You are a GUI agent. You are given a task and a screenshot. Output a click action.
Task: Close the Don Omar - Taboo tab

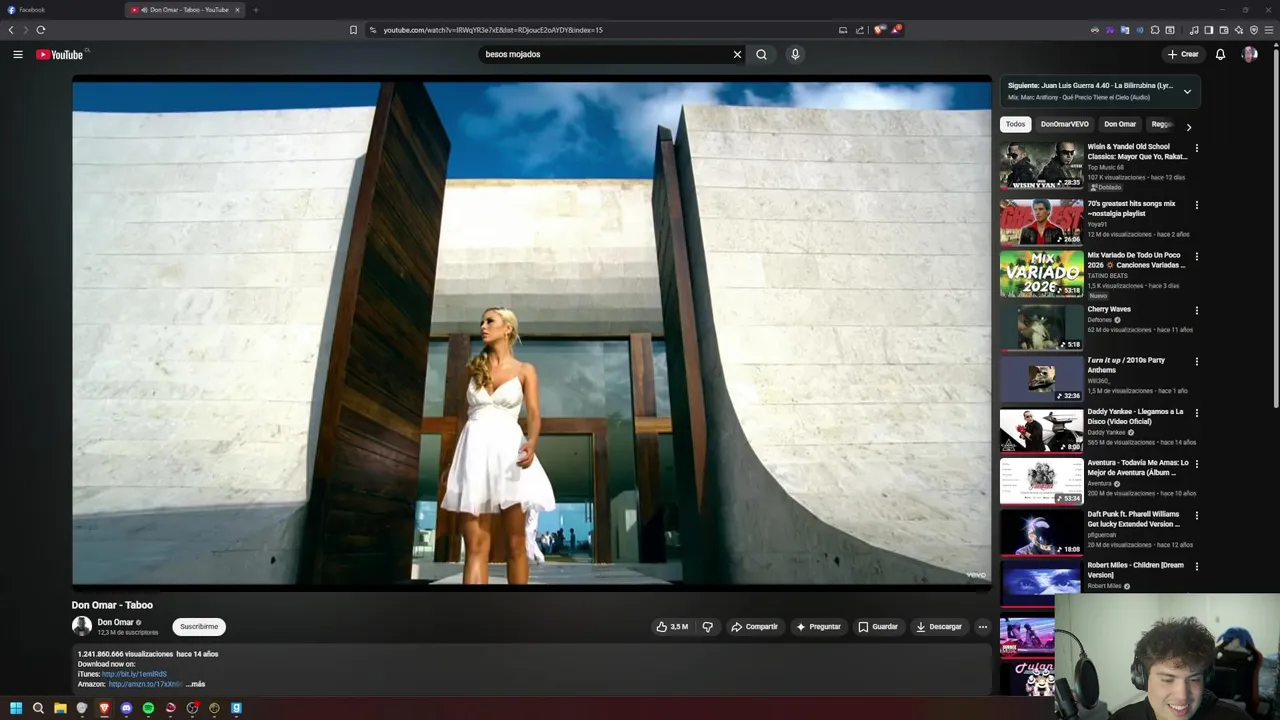237,10
